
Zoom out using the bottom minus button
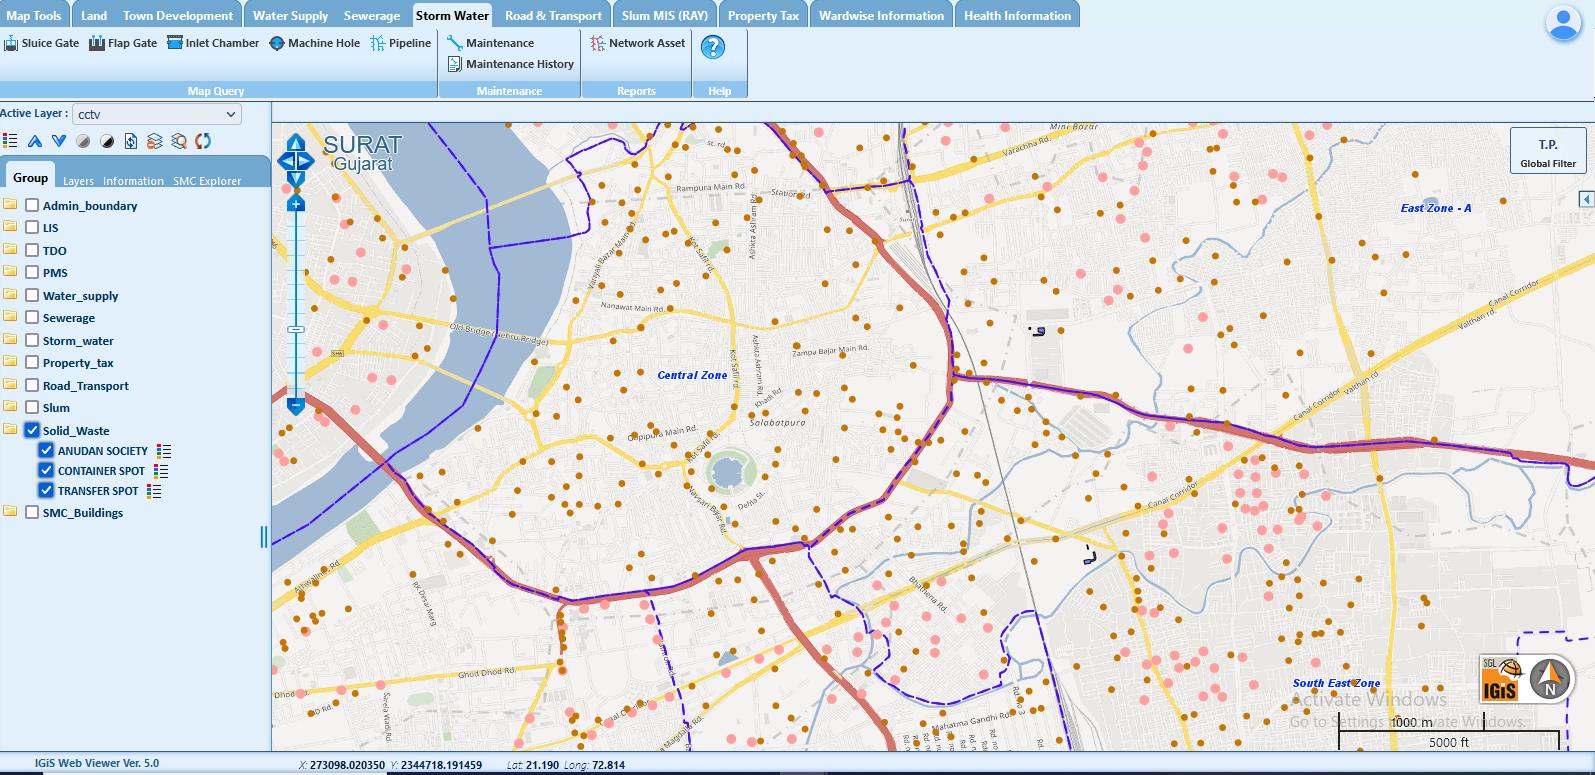coord(296,406)
